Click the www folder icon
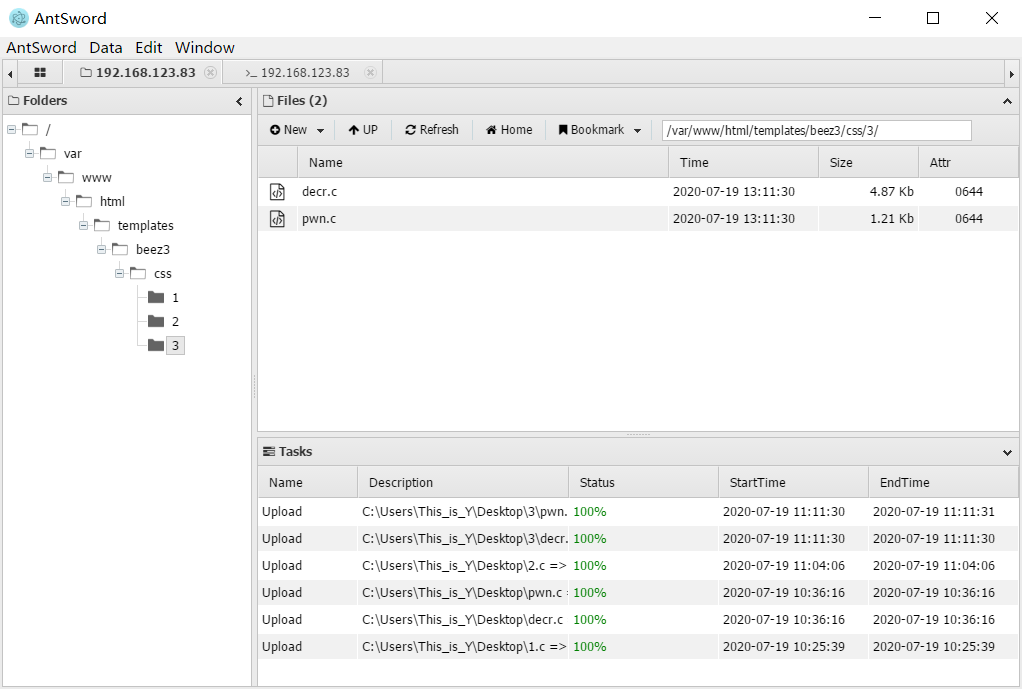1022x689 pixels. point(66,177)
